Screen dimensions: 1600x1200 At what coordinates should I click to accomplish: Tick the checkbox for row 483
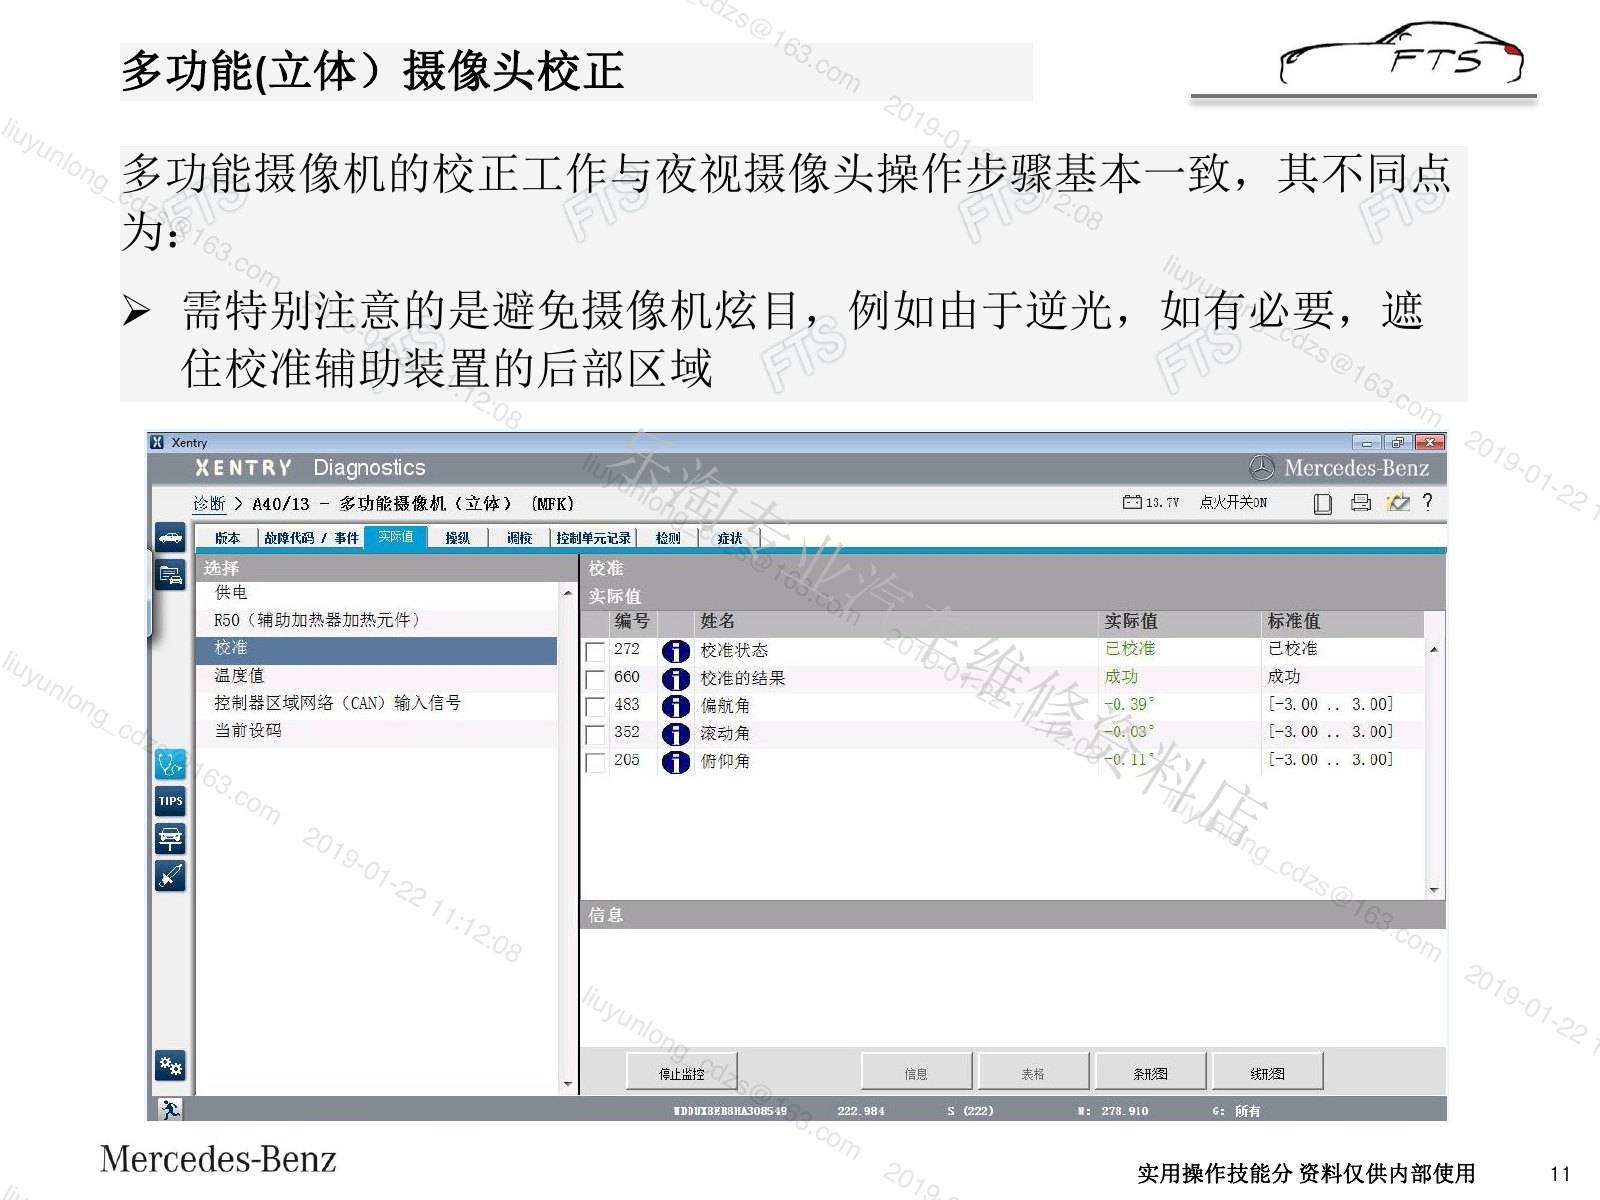pyautogui.click(x=595, y=707)
